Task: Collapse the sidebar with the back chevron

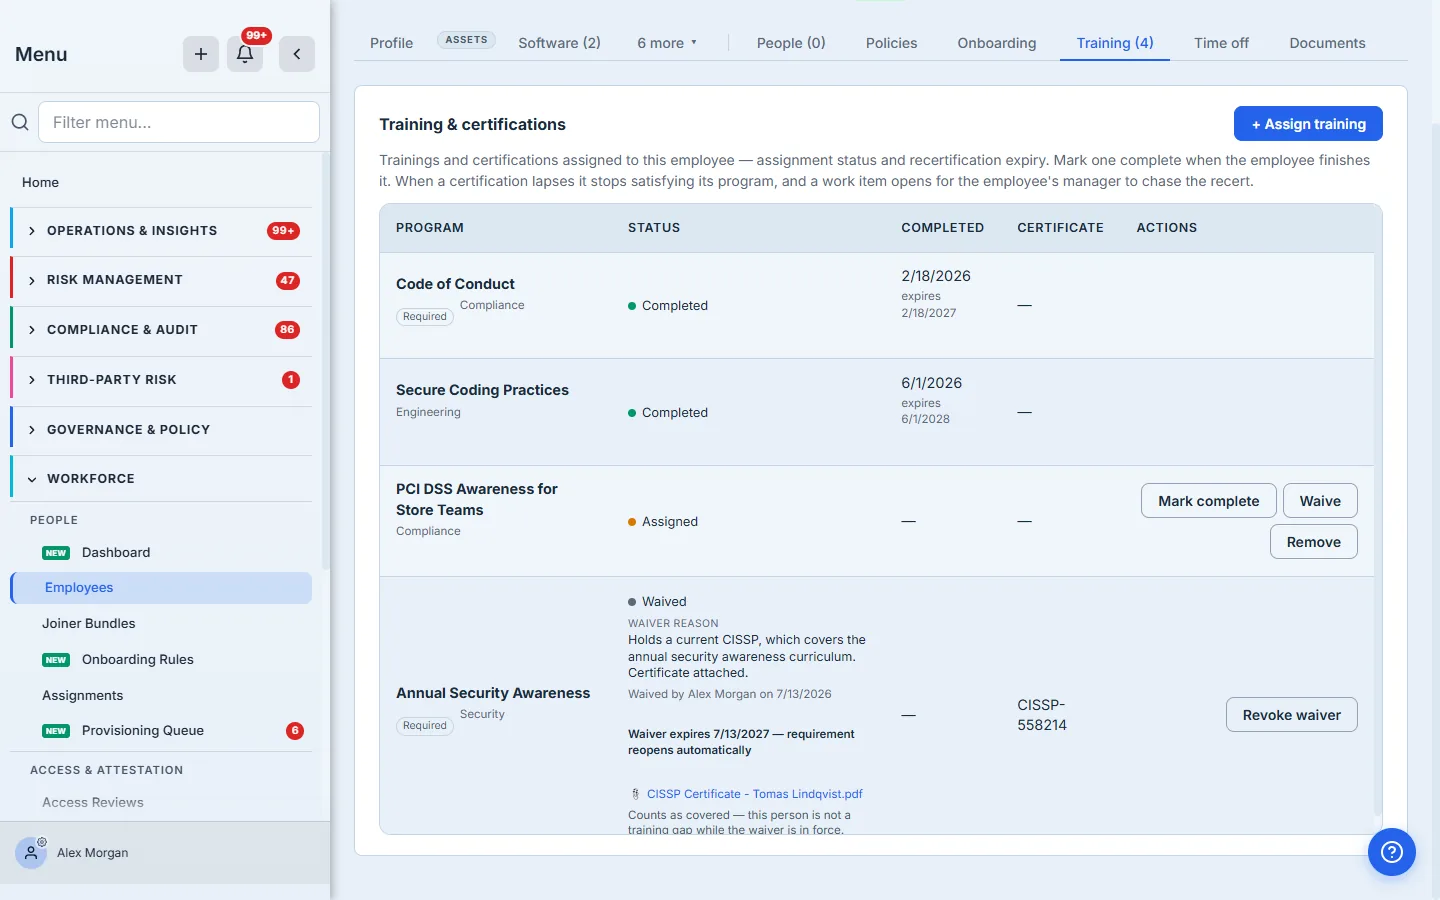Action: (x=297, y=54)
